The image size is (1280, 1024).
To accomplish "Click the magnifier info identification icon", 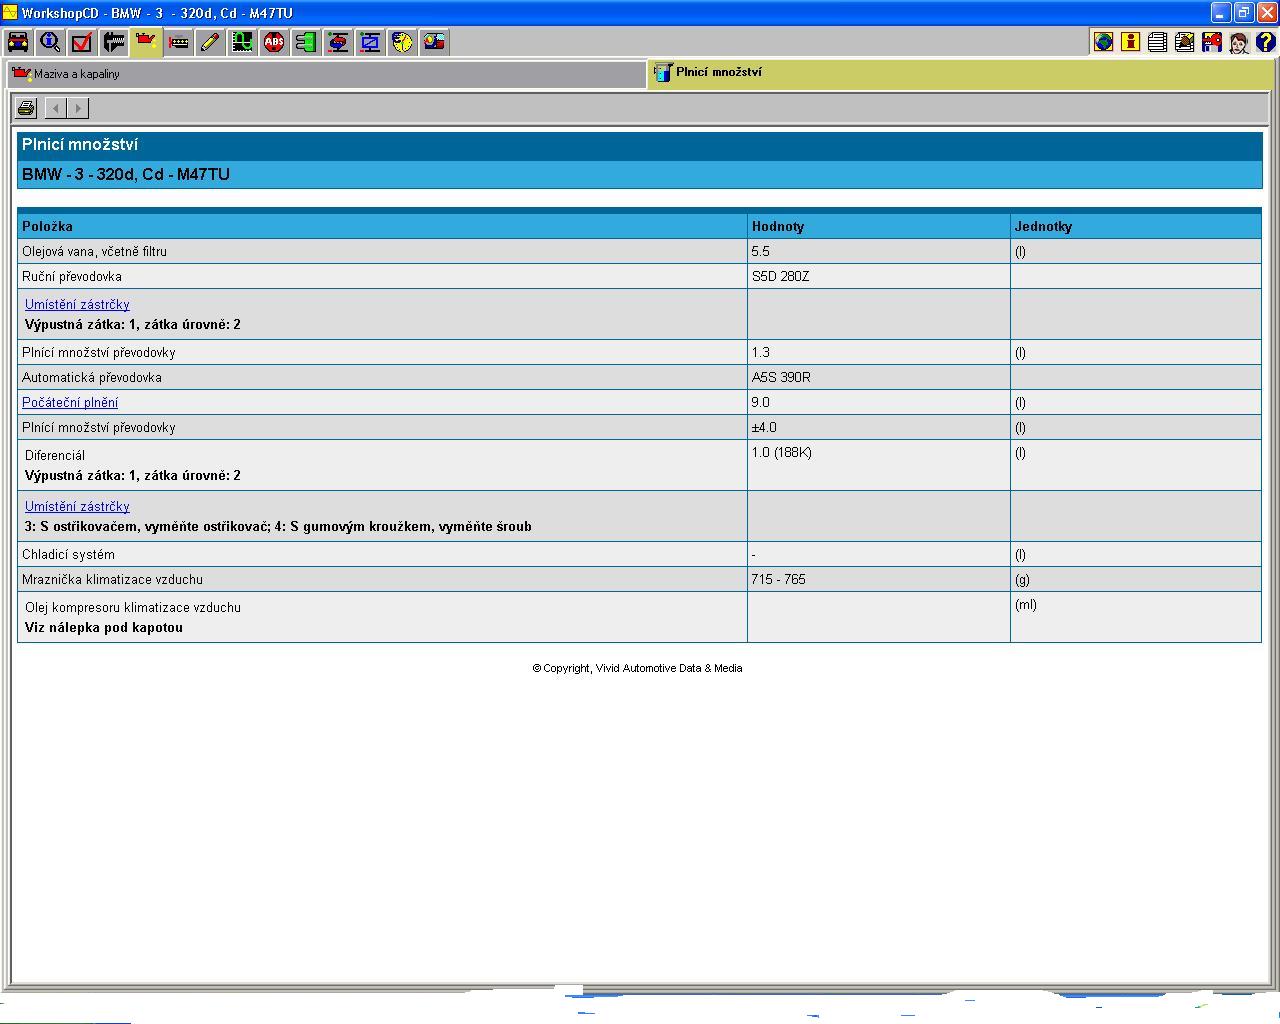I will (50, 42).
